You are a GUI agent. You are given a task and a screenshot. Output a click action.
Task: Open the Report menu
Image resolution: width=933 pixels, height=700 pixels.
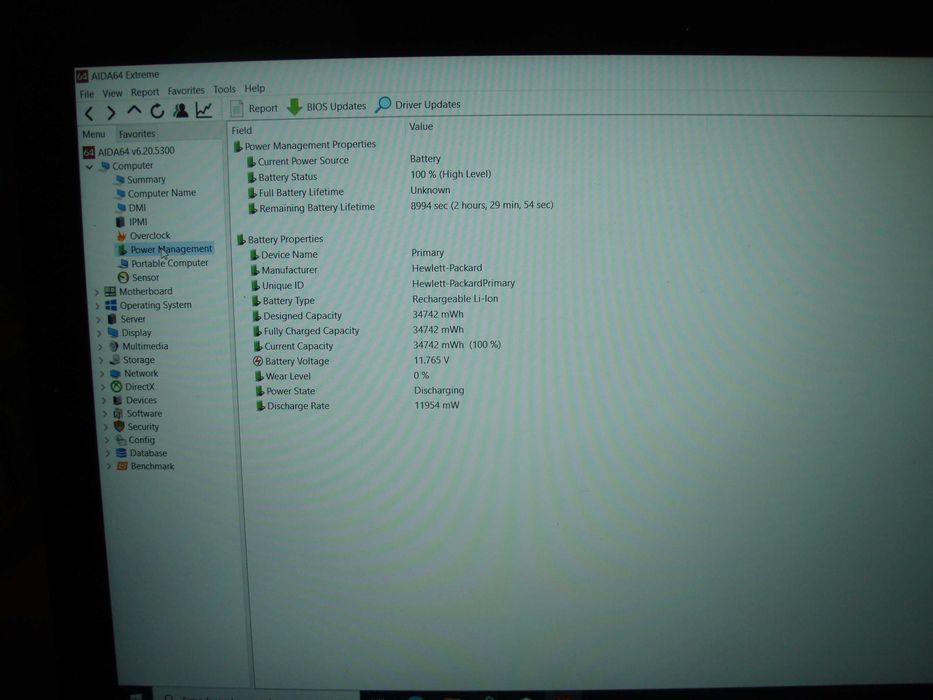145,92
